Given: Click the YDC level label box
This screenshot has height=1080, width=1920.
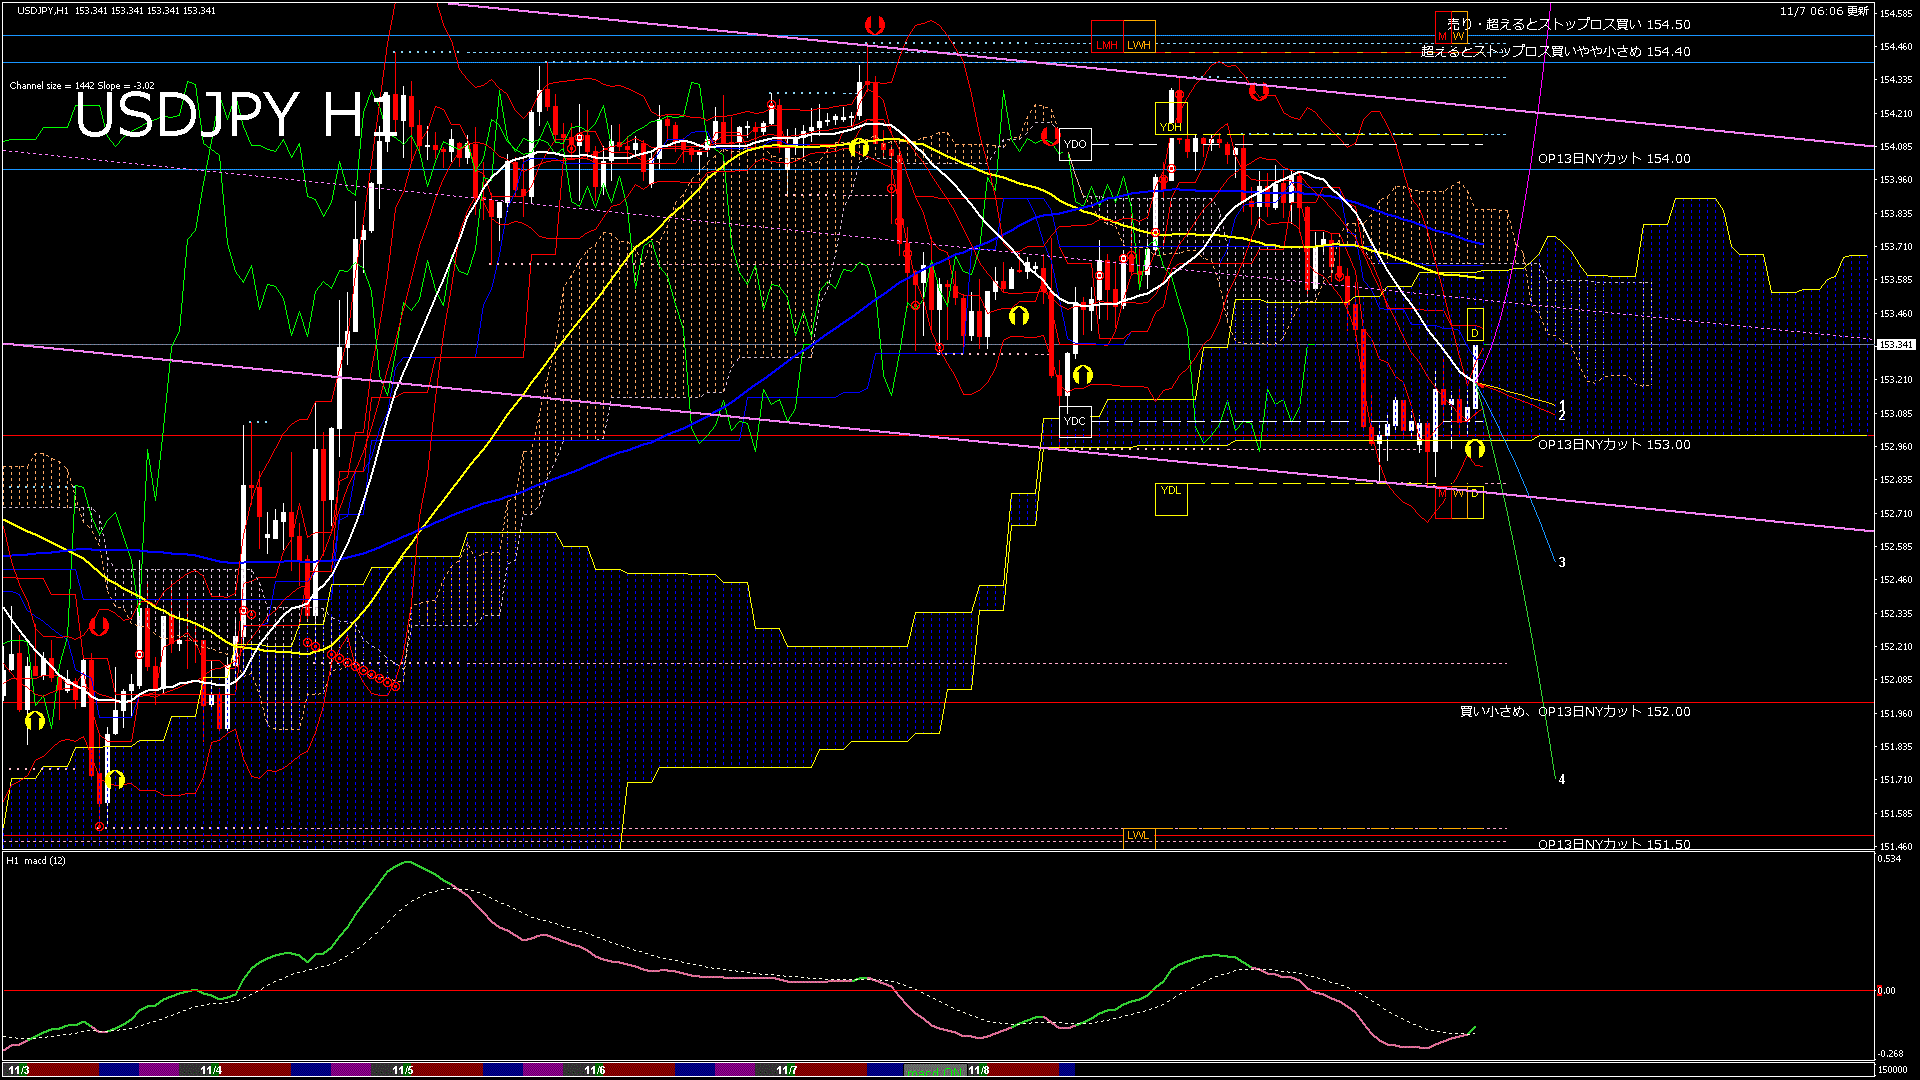Looking at the screenshot, I should [x=1075, y=421].
